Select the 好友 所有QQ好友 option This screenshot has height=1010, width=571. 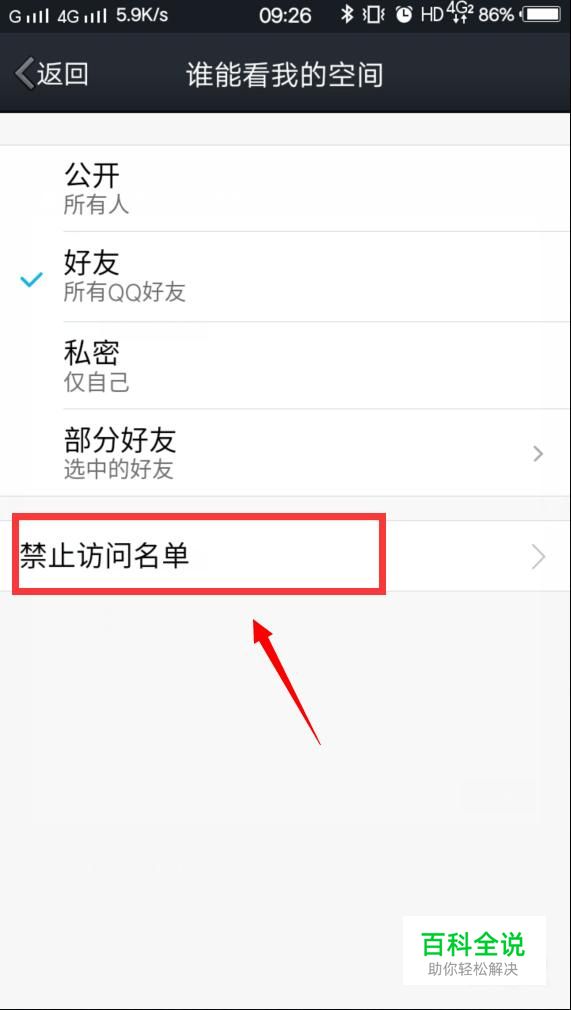tap(286, 277)
